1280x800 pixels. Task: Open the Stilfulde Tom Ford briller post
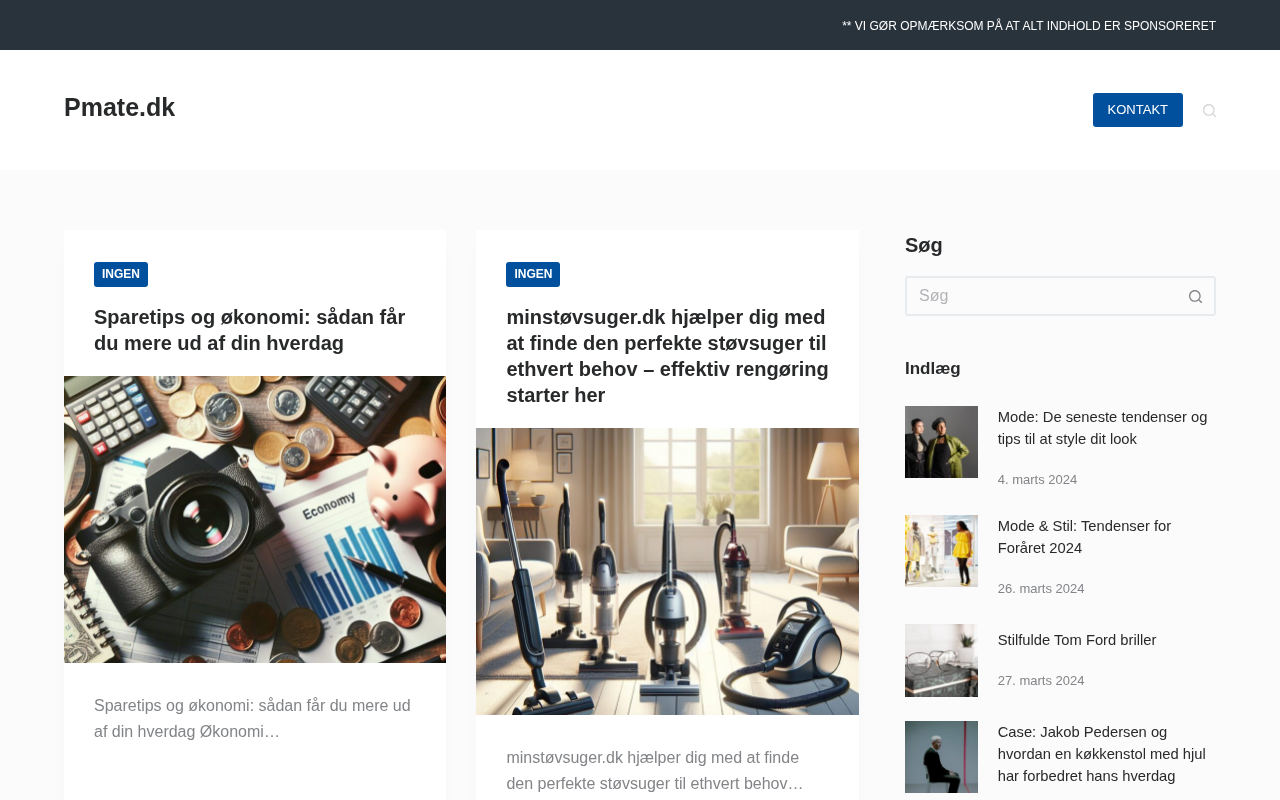point(1077,640)
